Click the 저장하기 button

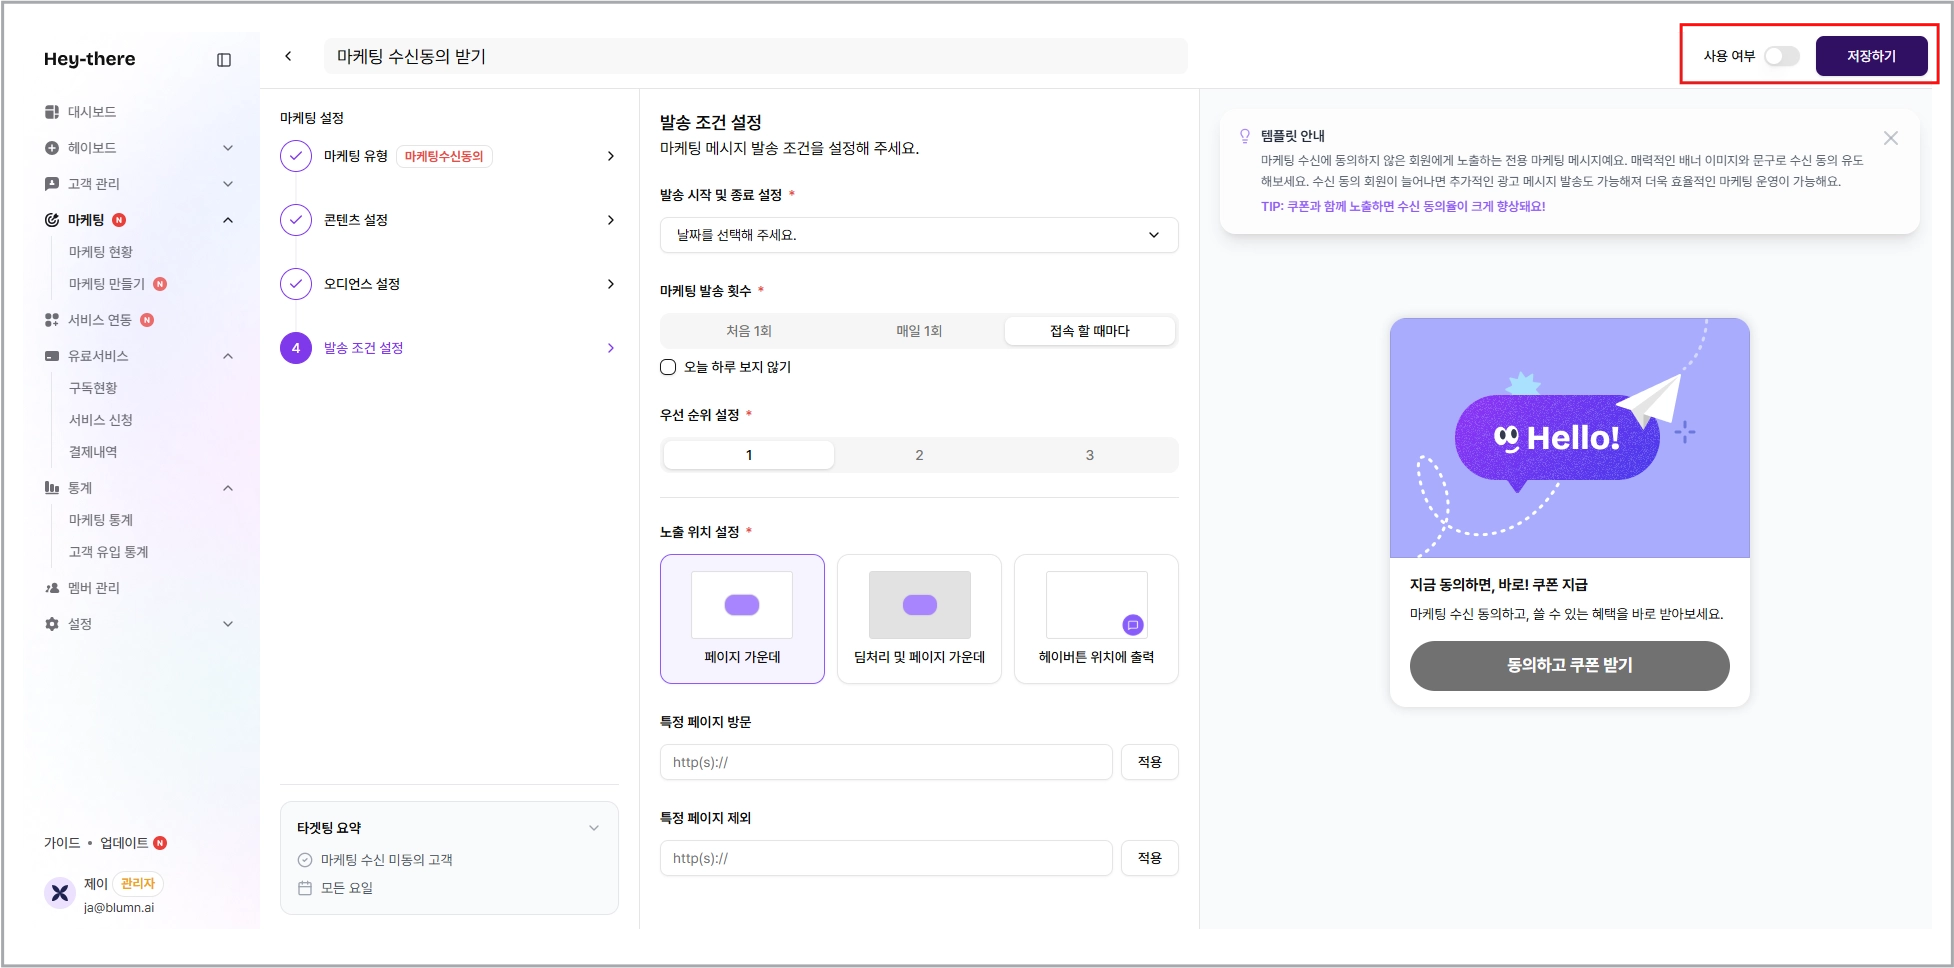[1871, 56]
